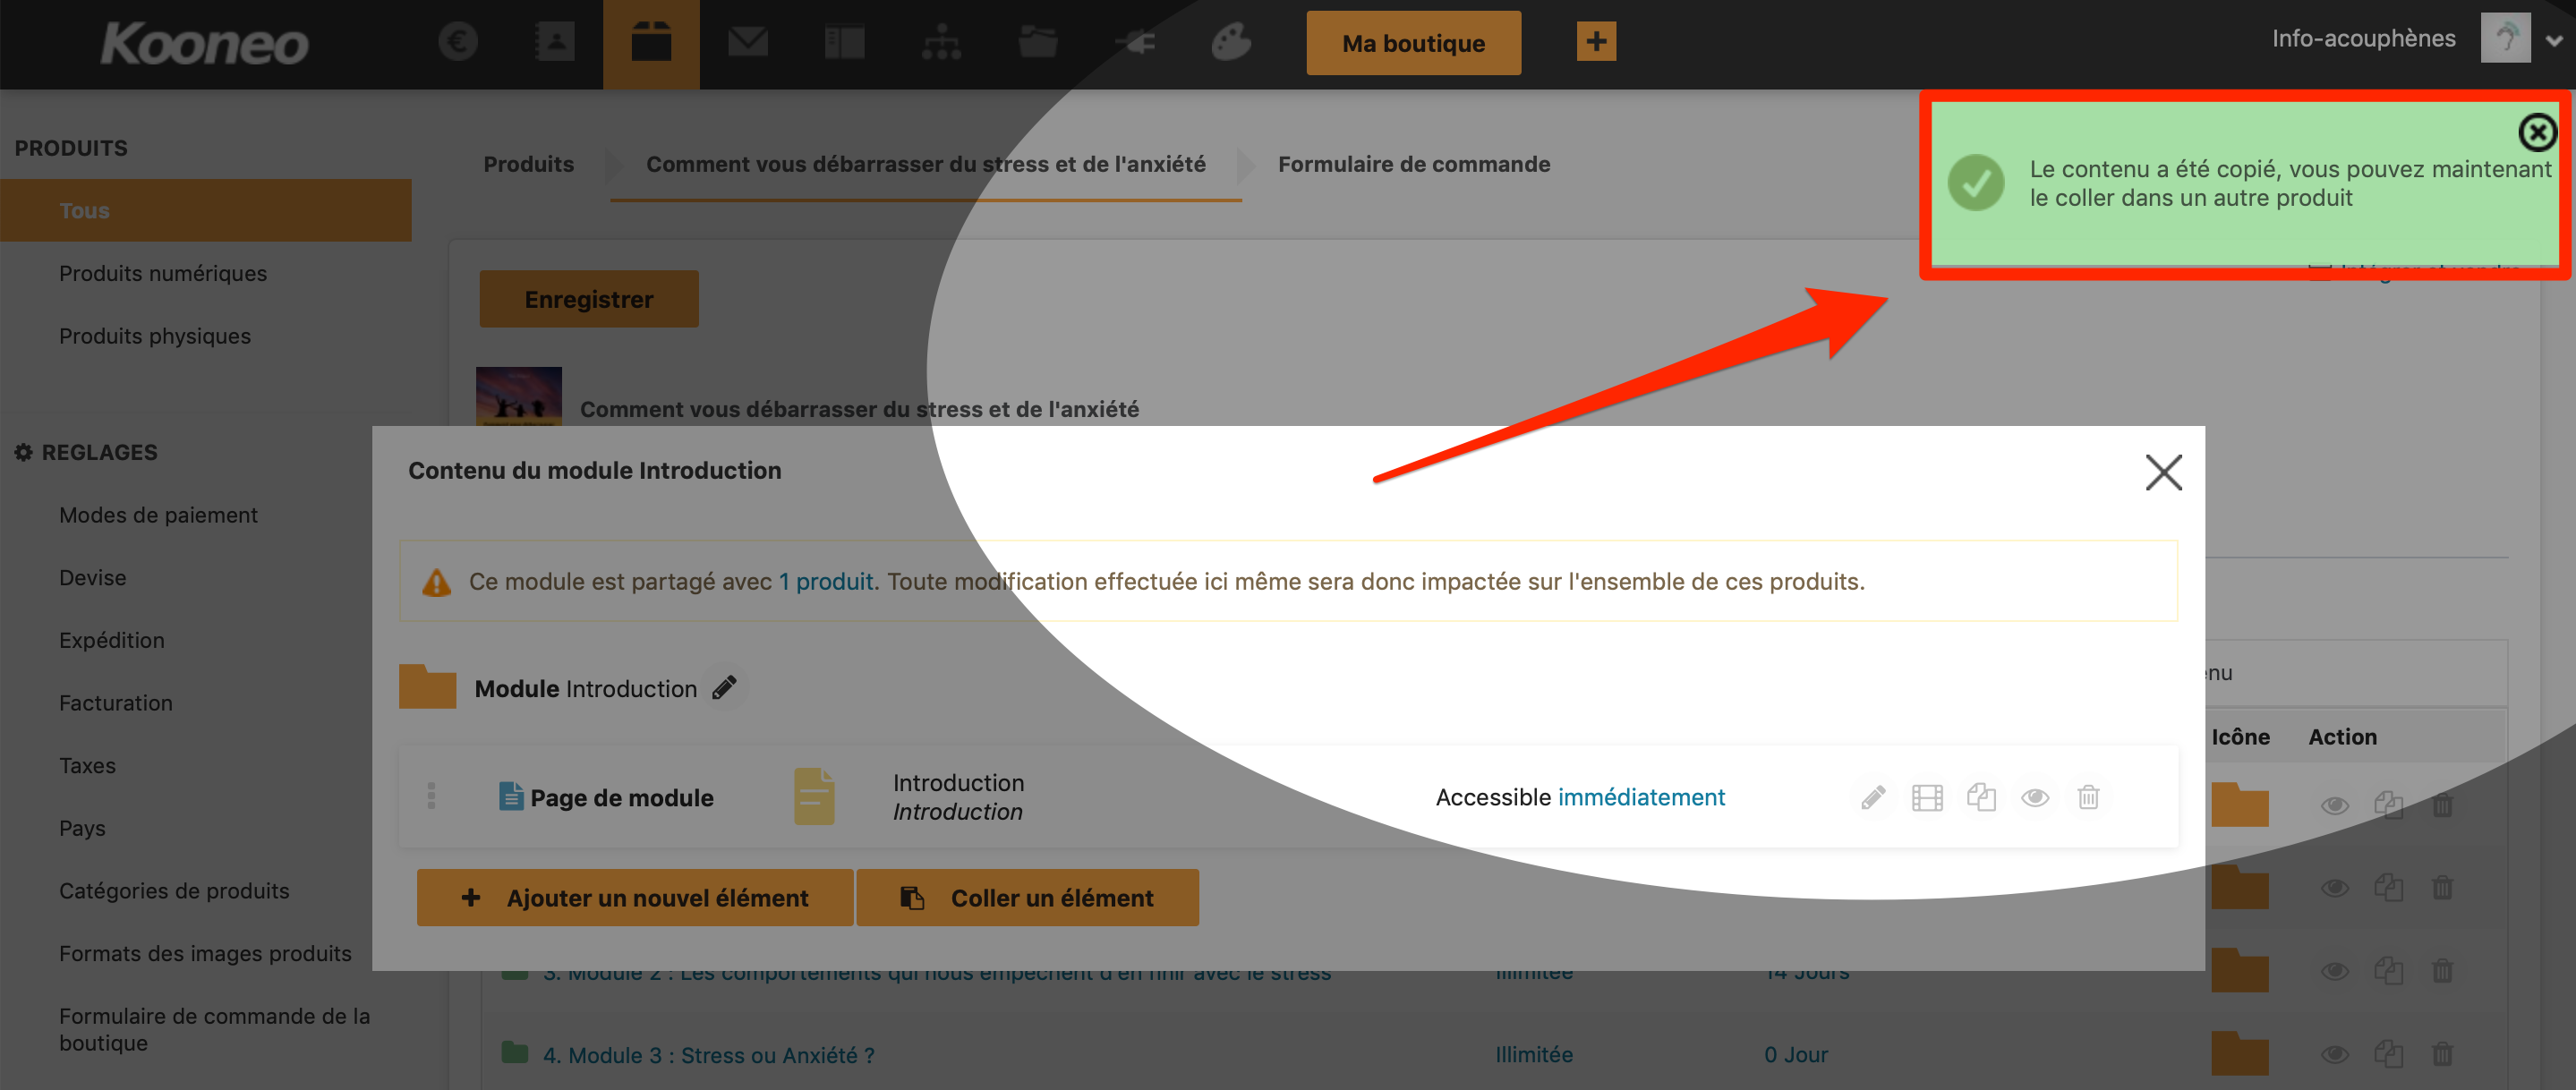Toggle the eye icon for Module 3 row
This screenshot has width=2576, height=1090.
[2334, 1054]
